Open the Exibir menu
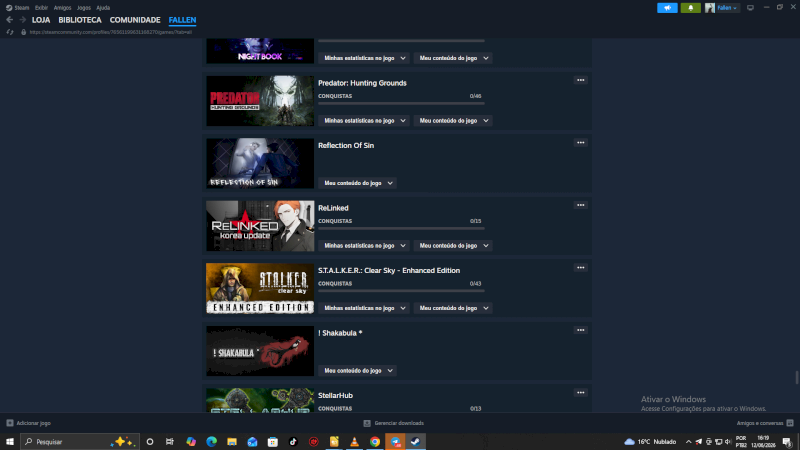The width and height of the screenshot is (800, 450). tap(41, 8)
